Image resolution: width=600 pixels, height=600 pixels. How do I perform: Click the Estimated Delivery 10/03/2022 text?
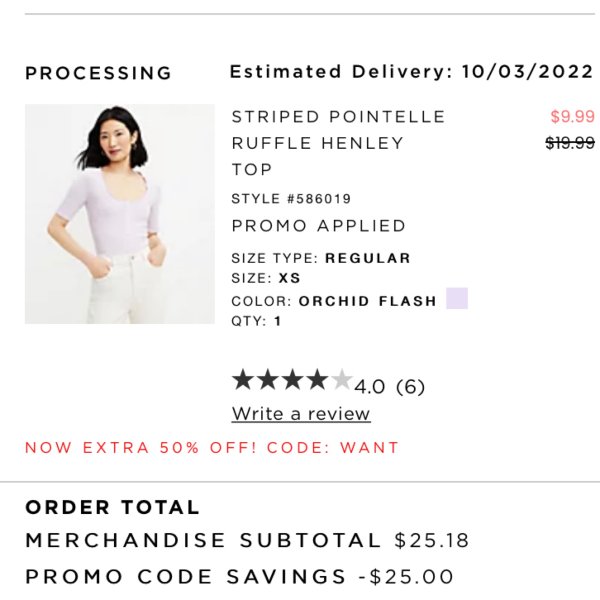tap(411, 72)
